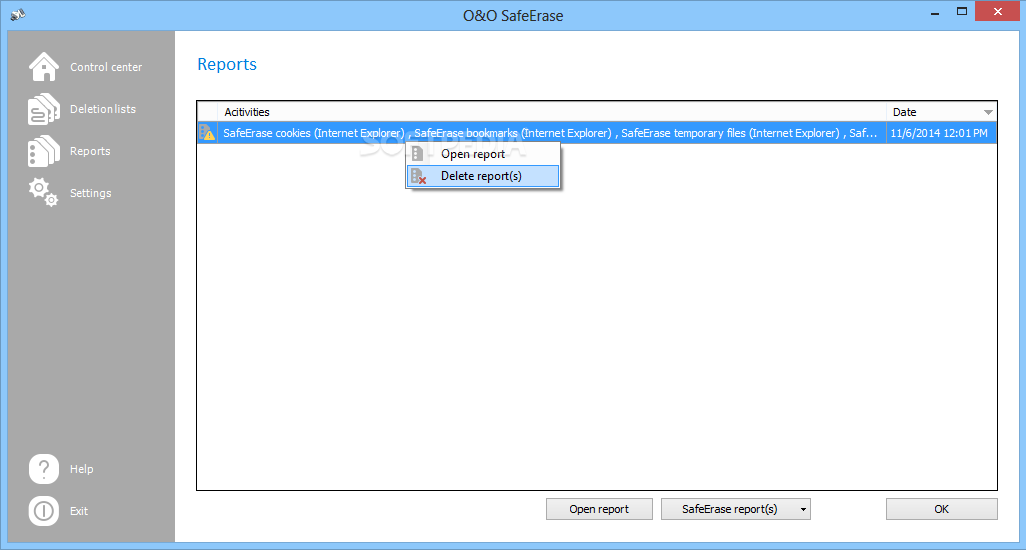This screenshot has height=550, width=1026.
Task: Go to Deletionlists text label
Action: (x=103, y=109)
